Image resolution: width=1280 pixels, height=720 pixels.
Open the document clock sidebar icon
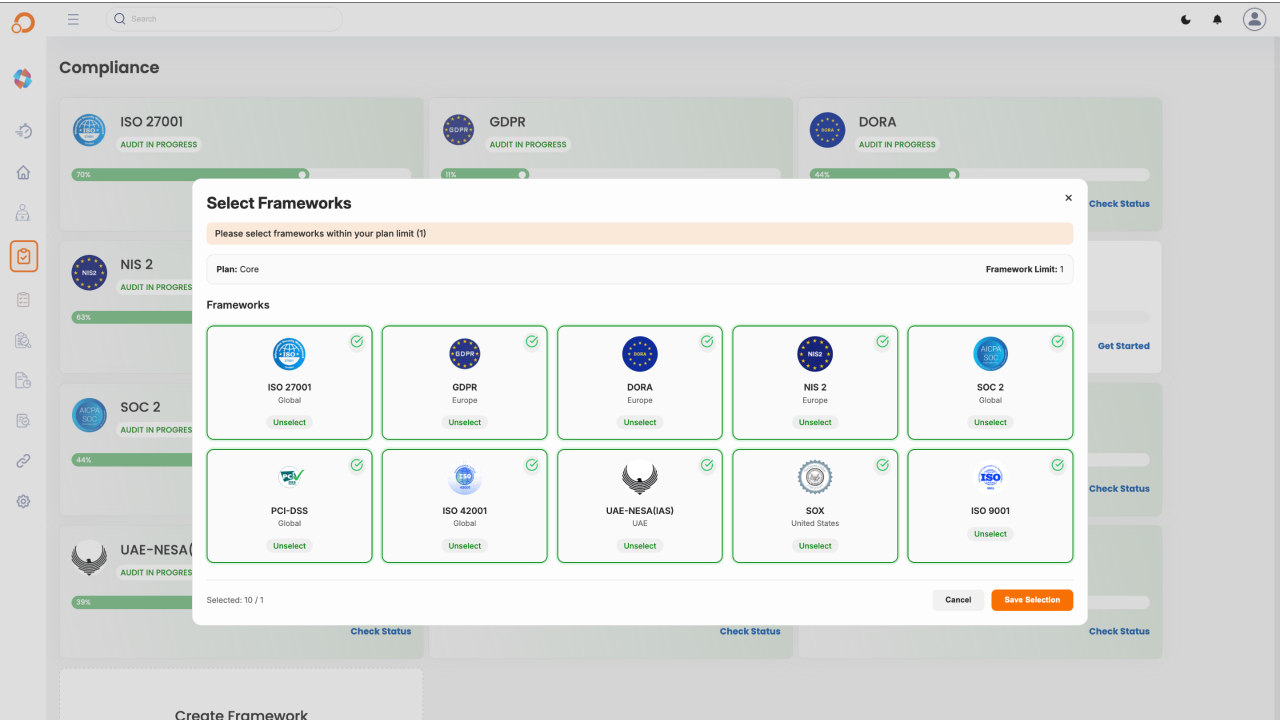pos(24,380)
